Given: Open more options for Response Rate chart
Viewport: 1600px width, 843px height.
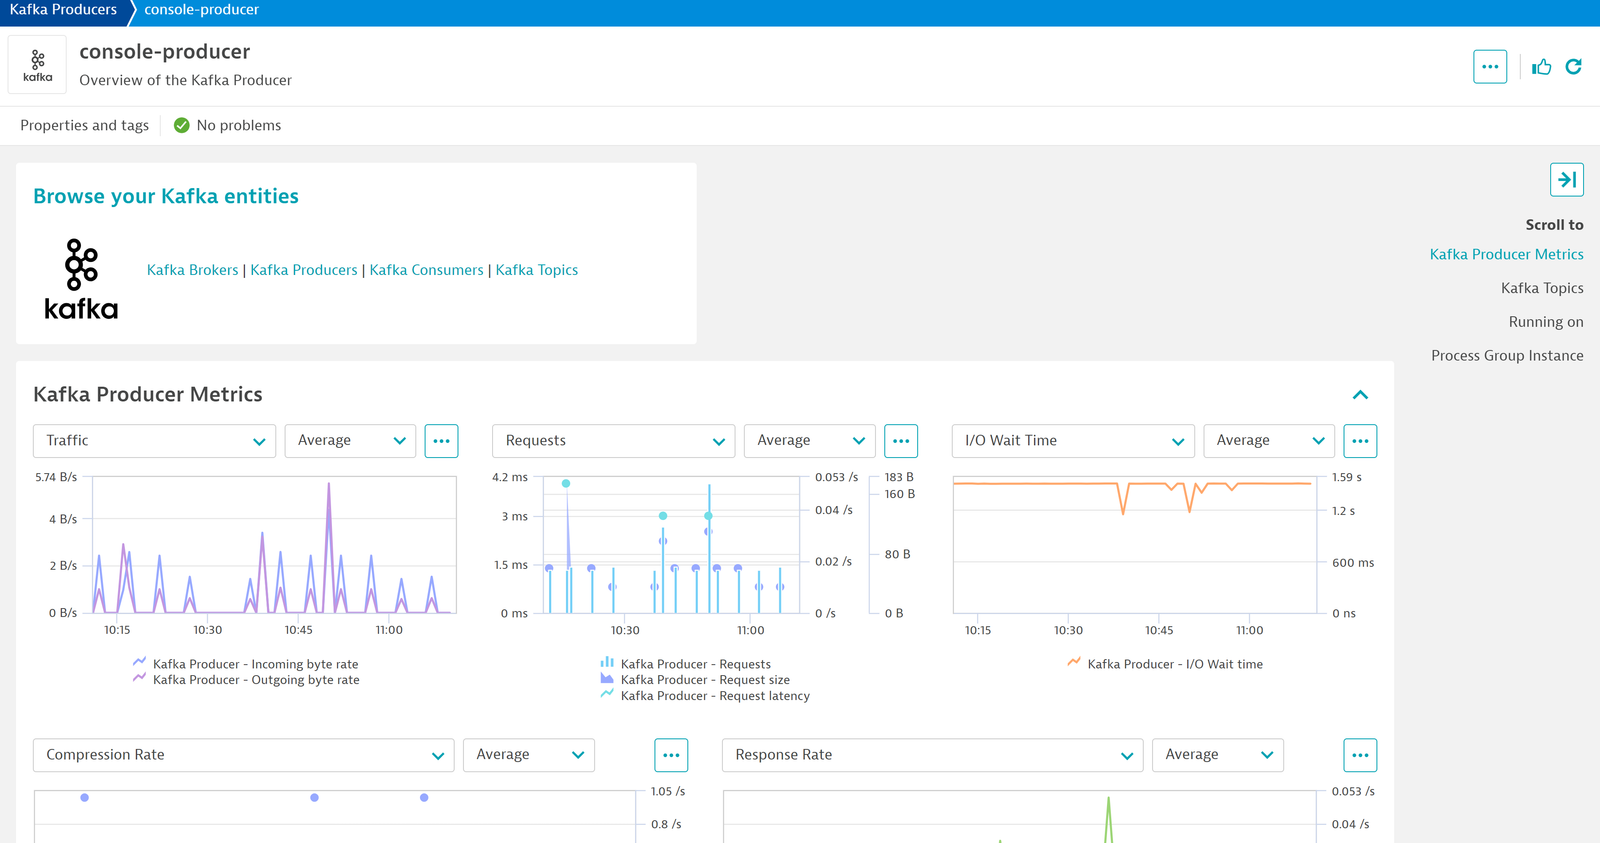Looking at the screenshot, I should [x=1360, y=755].
